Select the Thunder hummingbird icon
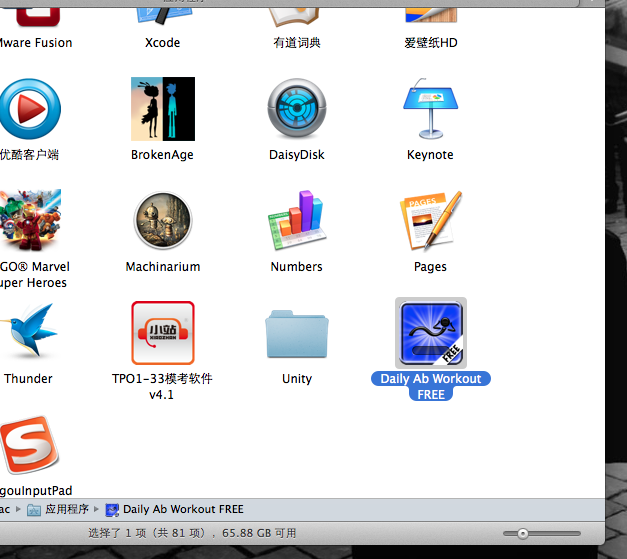The image size is (627, 559). (x=29, y=330)
